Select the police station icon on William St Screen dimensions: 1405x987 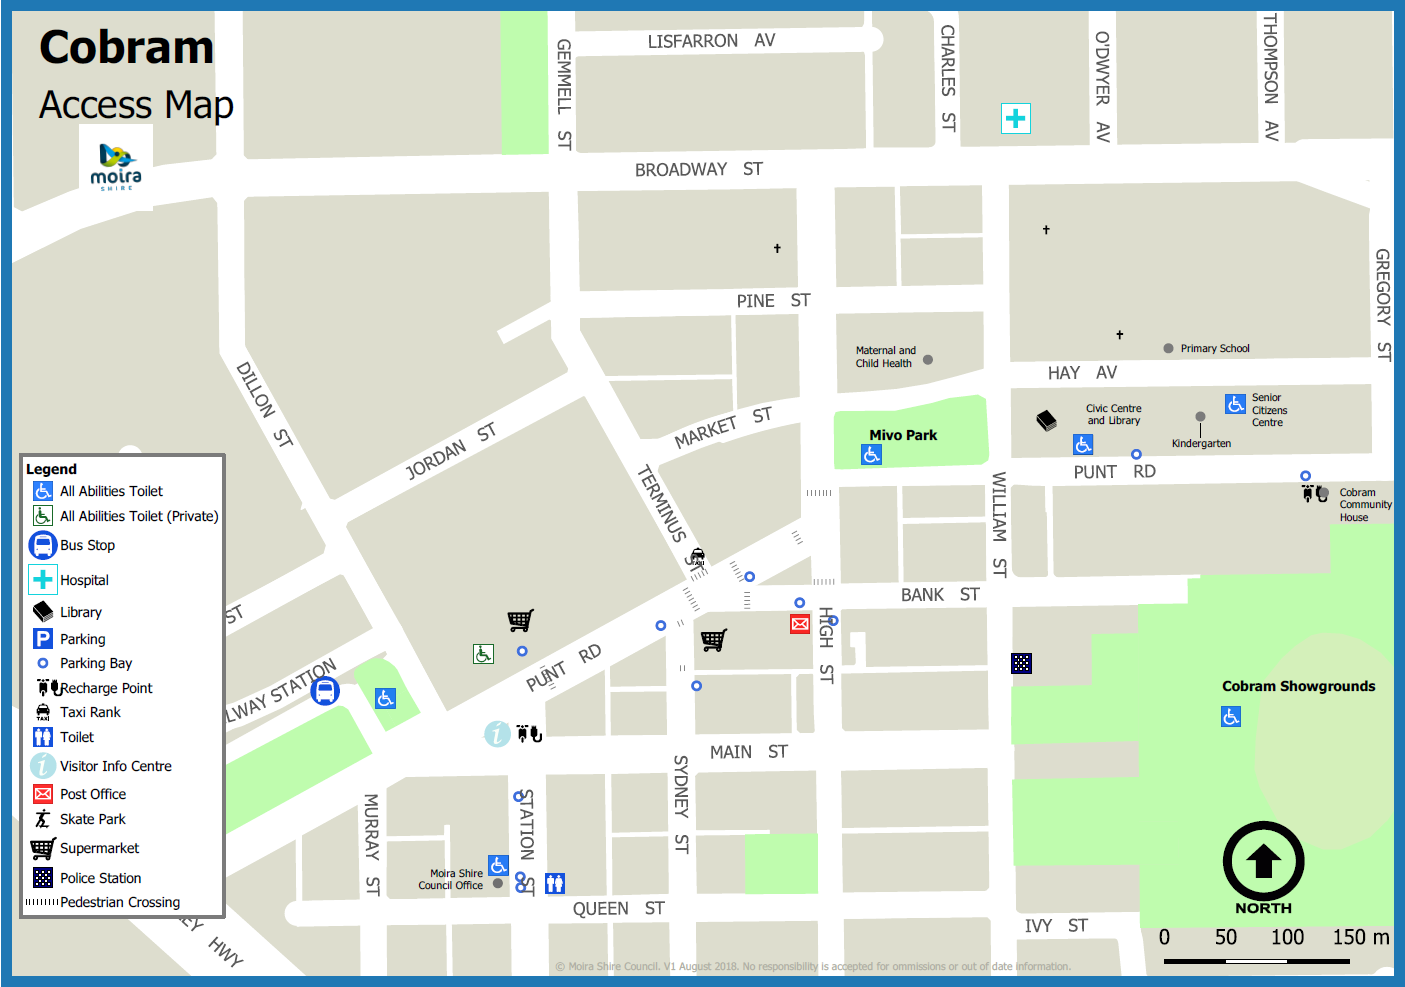point(1021,663)
